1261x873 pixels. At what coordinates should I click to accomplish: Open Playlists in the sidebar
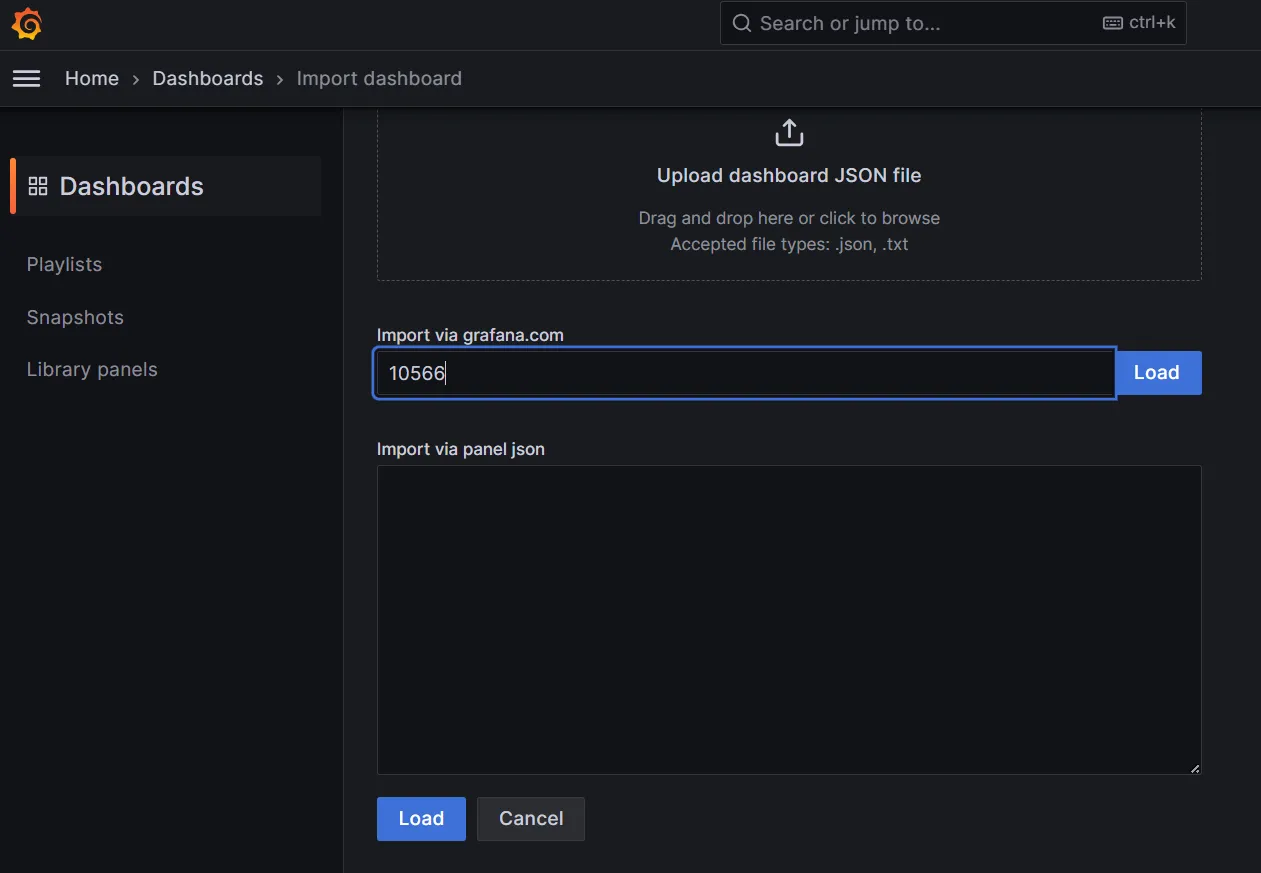pos(64,264)
